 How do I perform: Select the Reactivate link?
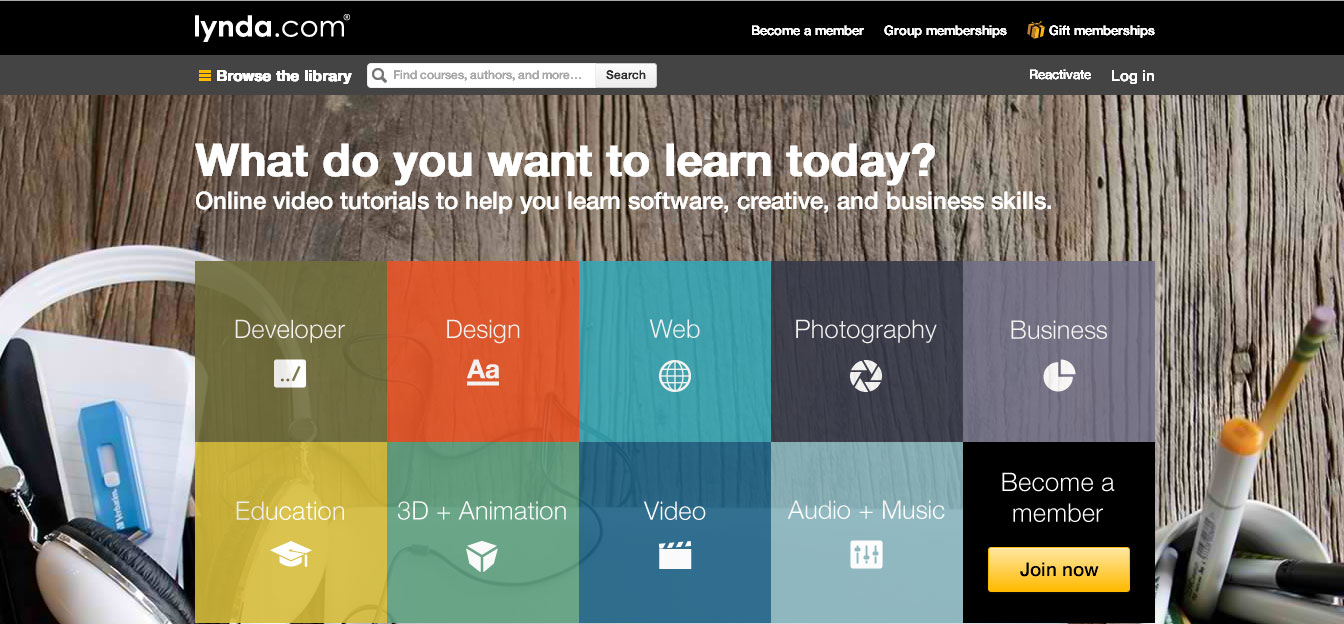(x=1060, y=75)
